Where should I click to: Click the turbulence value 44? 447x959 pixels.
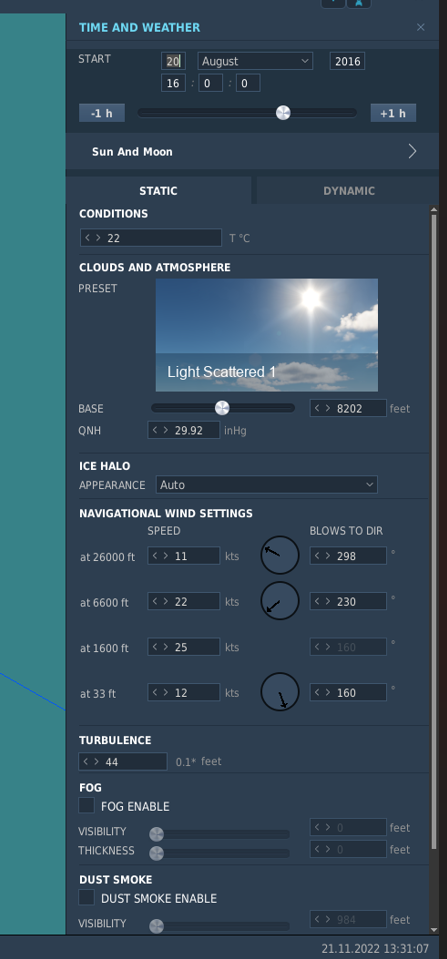123,761
